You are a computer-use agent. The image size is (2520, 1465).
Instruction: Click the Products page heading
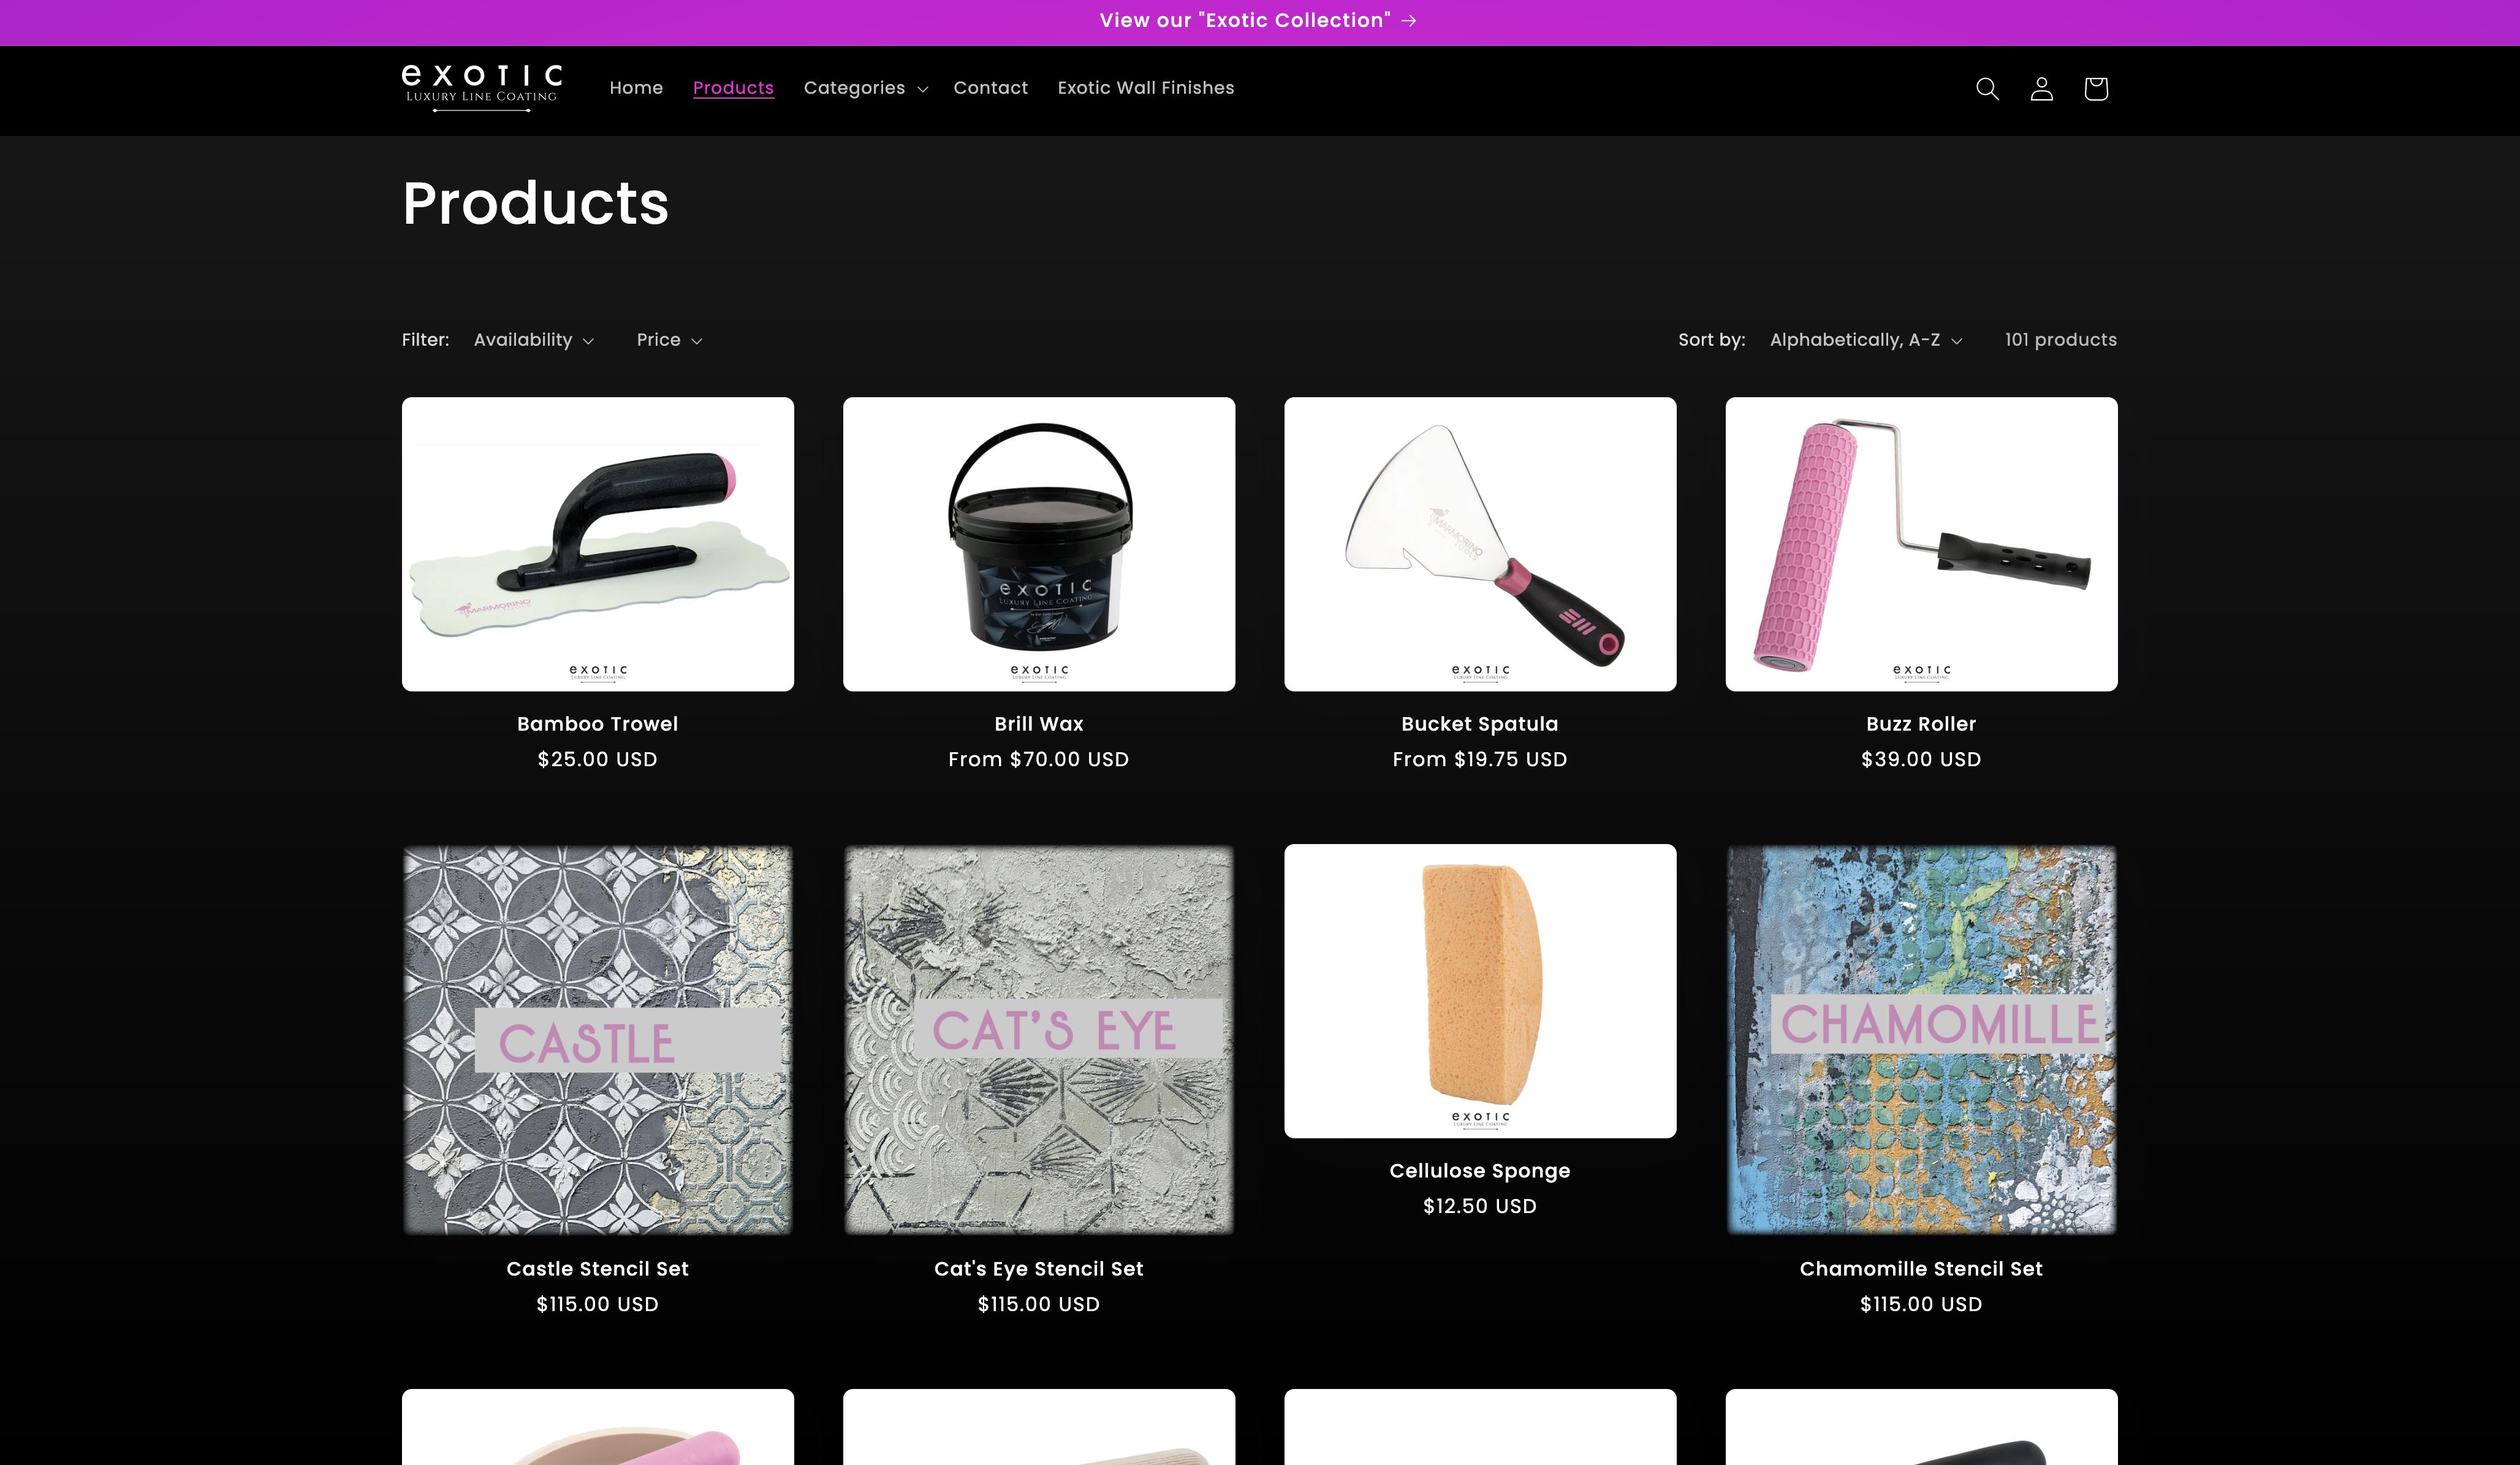pos(535,203)
